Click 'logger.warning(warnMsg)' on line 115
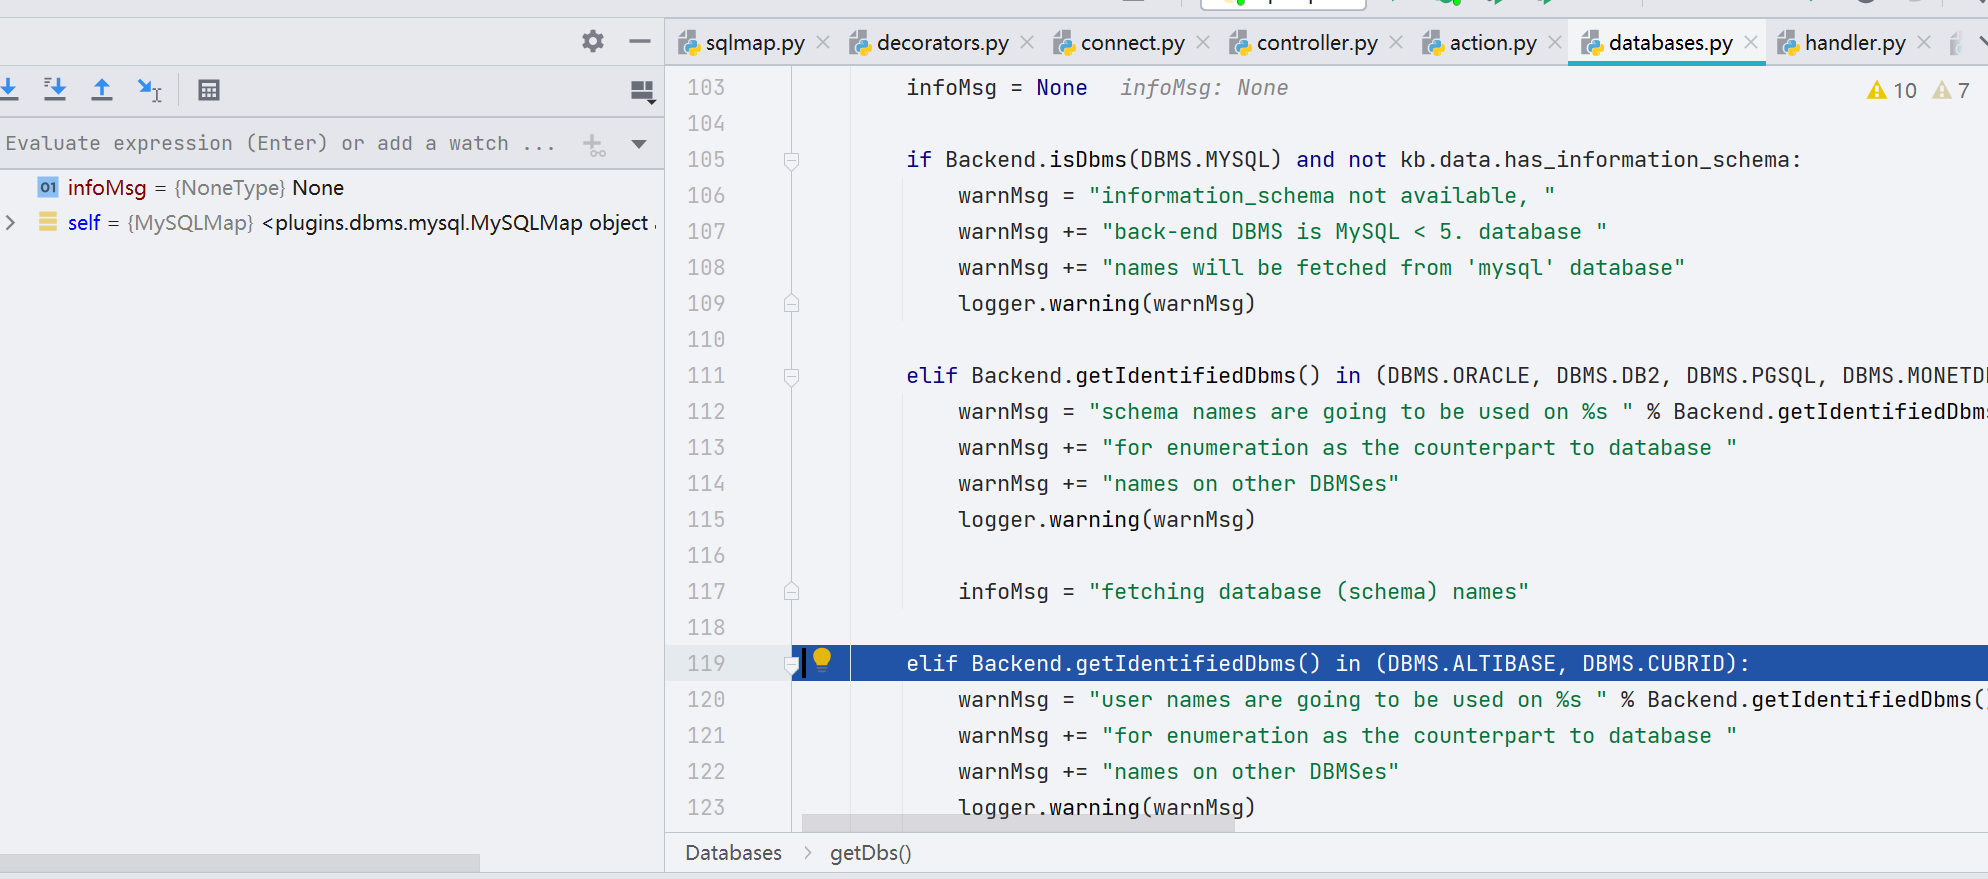 click(x=1106, y=520)
